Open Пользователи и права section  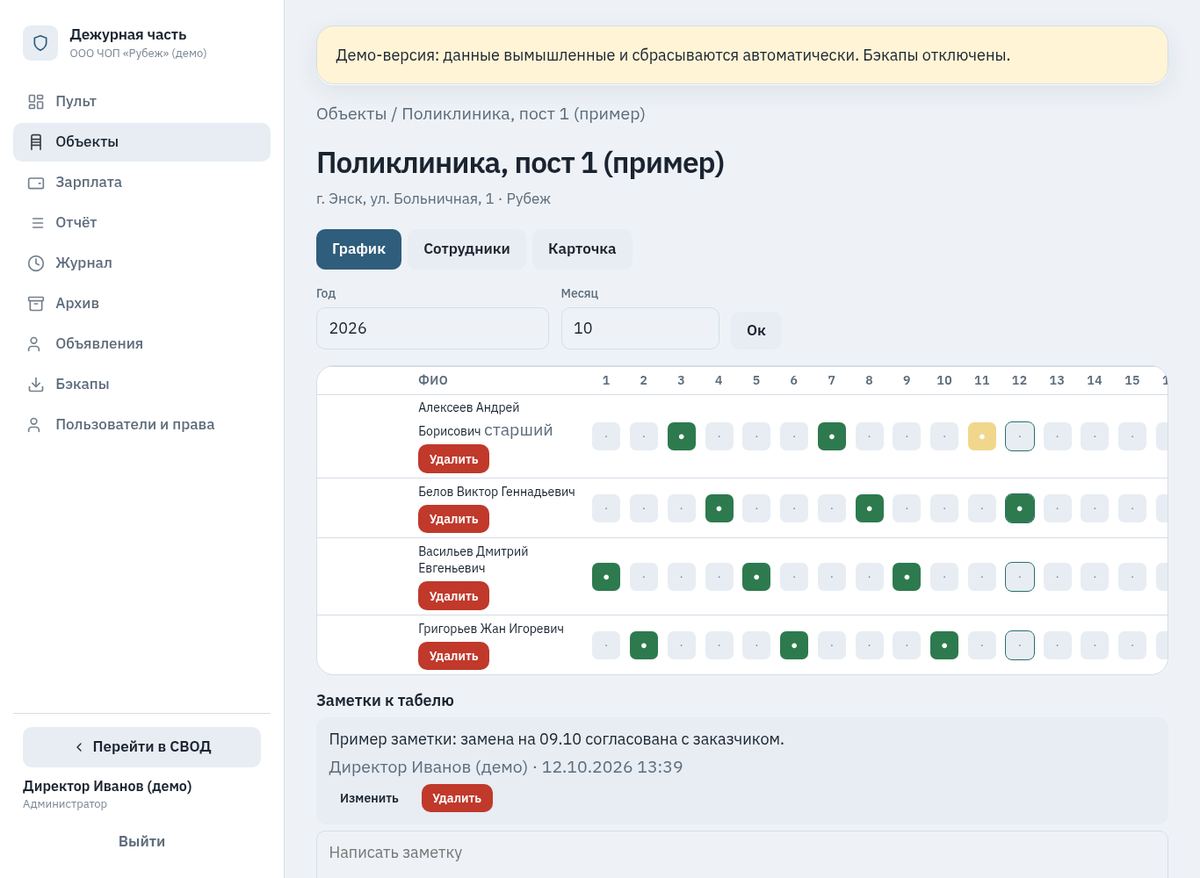point(142,425)
